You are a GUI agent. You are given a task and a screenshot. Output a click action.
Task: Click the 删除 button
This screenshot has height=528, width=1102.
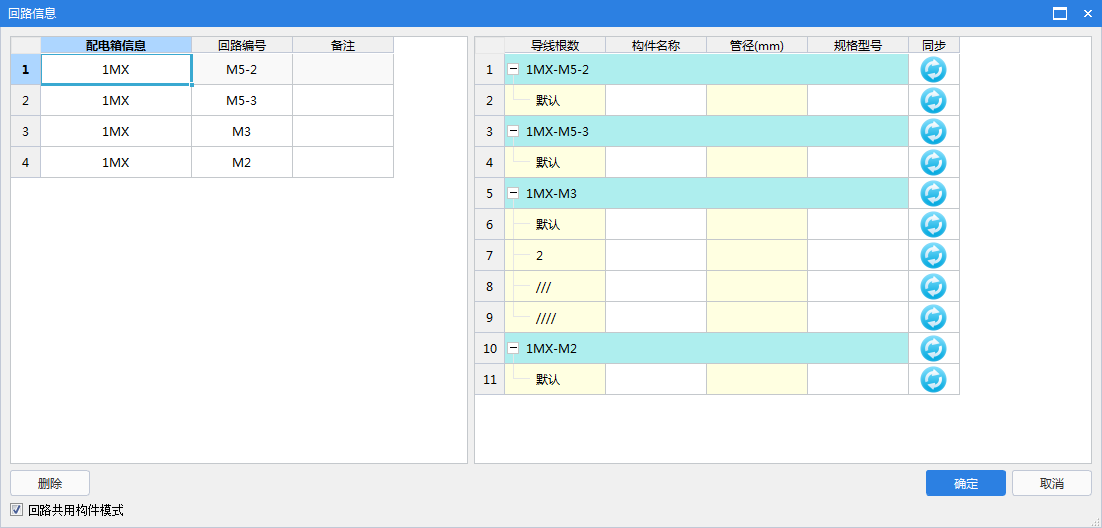click(50, 483)
